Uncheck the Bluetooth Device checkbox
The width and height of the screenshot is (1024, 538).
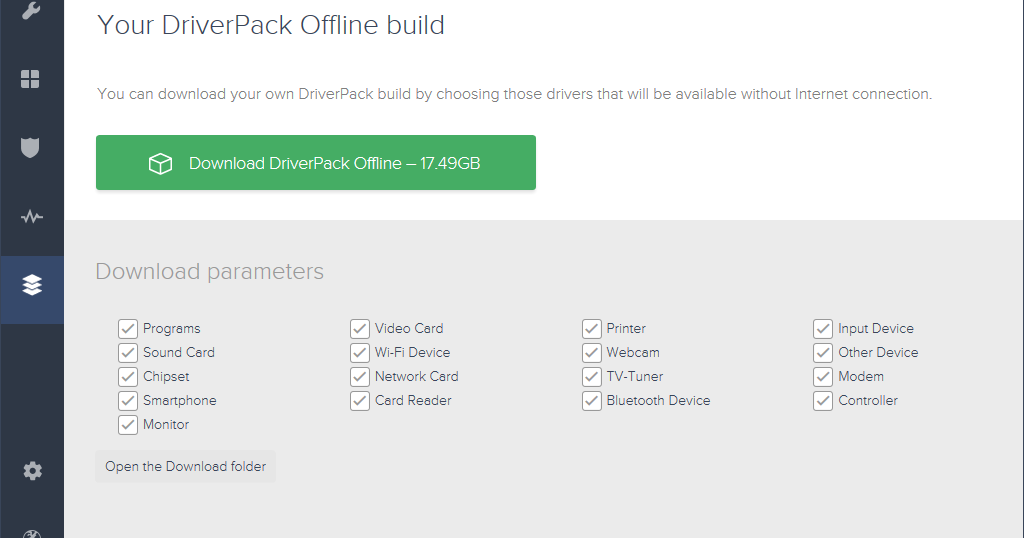(592, 401)
